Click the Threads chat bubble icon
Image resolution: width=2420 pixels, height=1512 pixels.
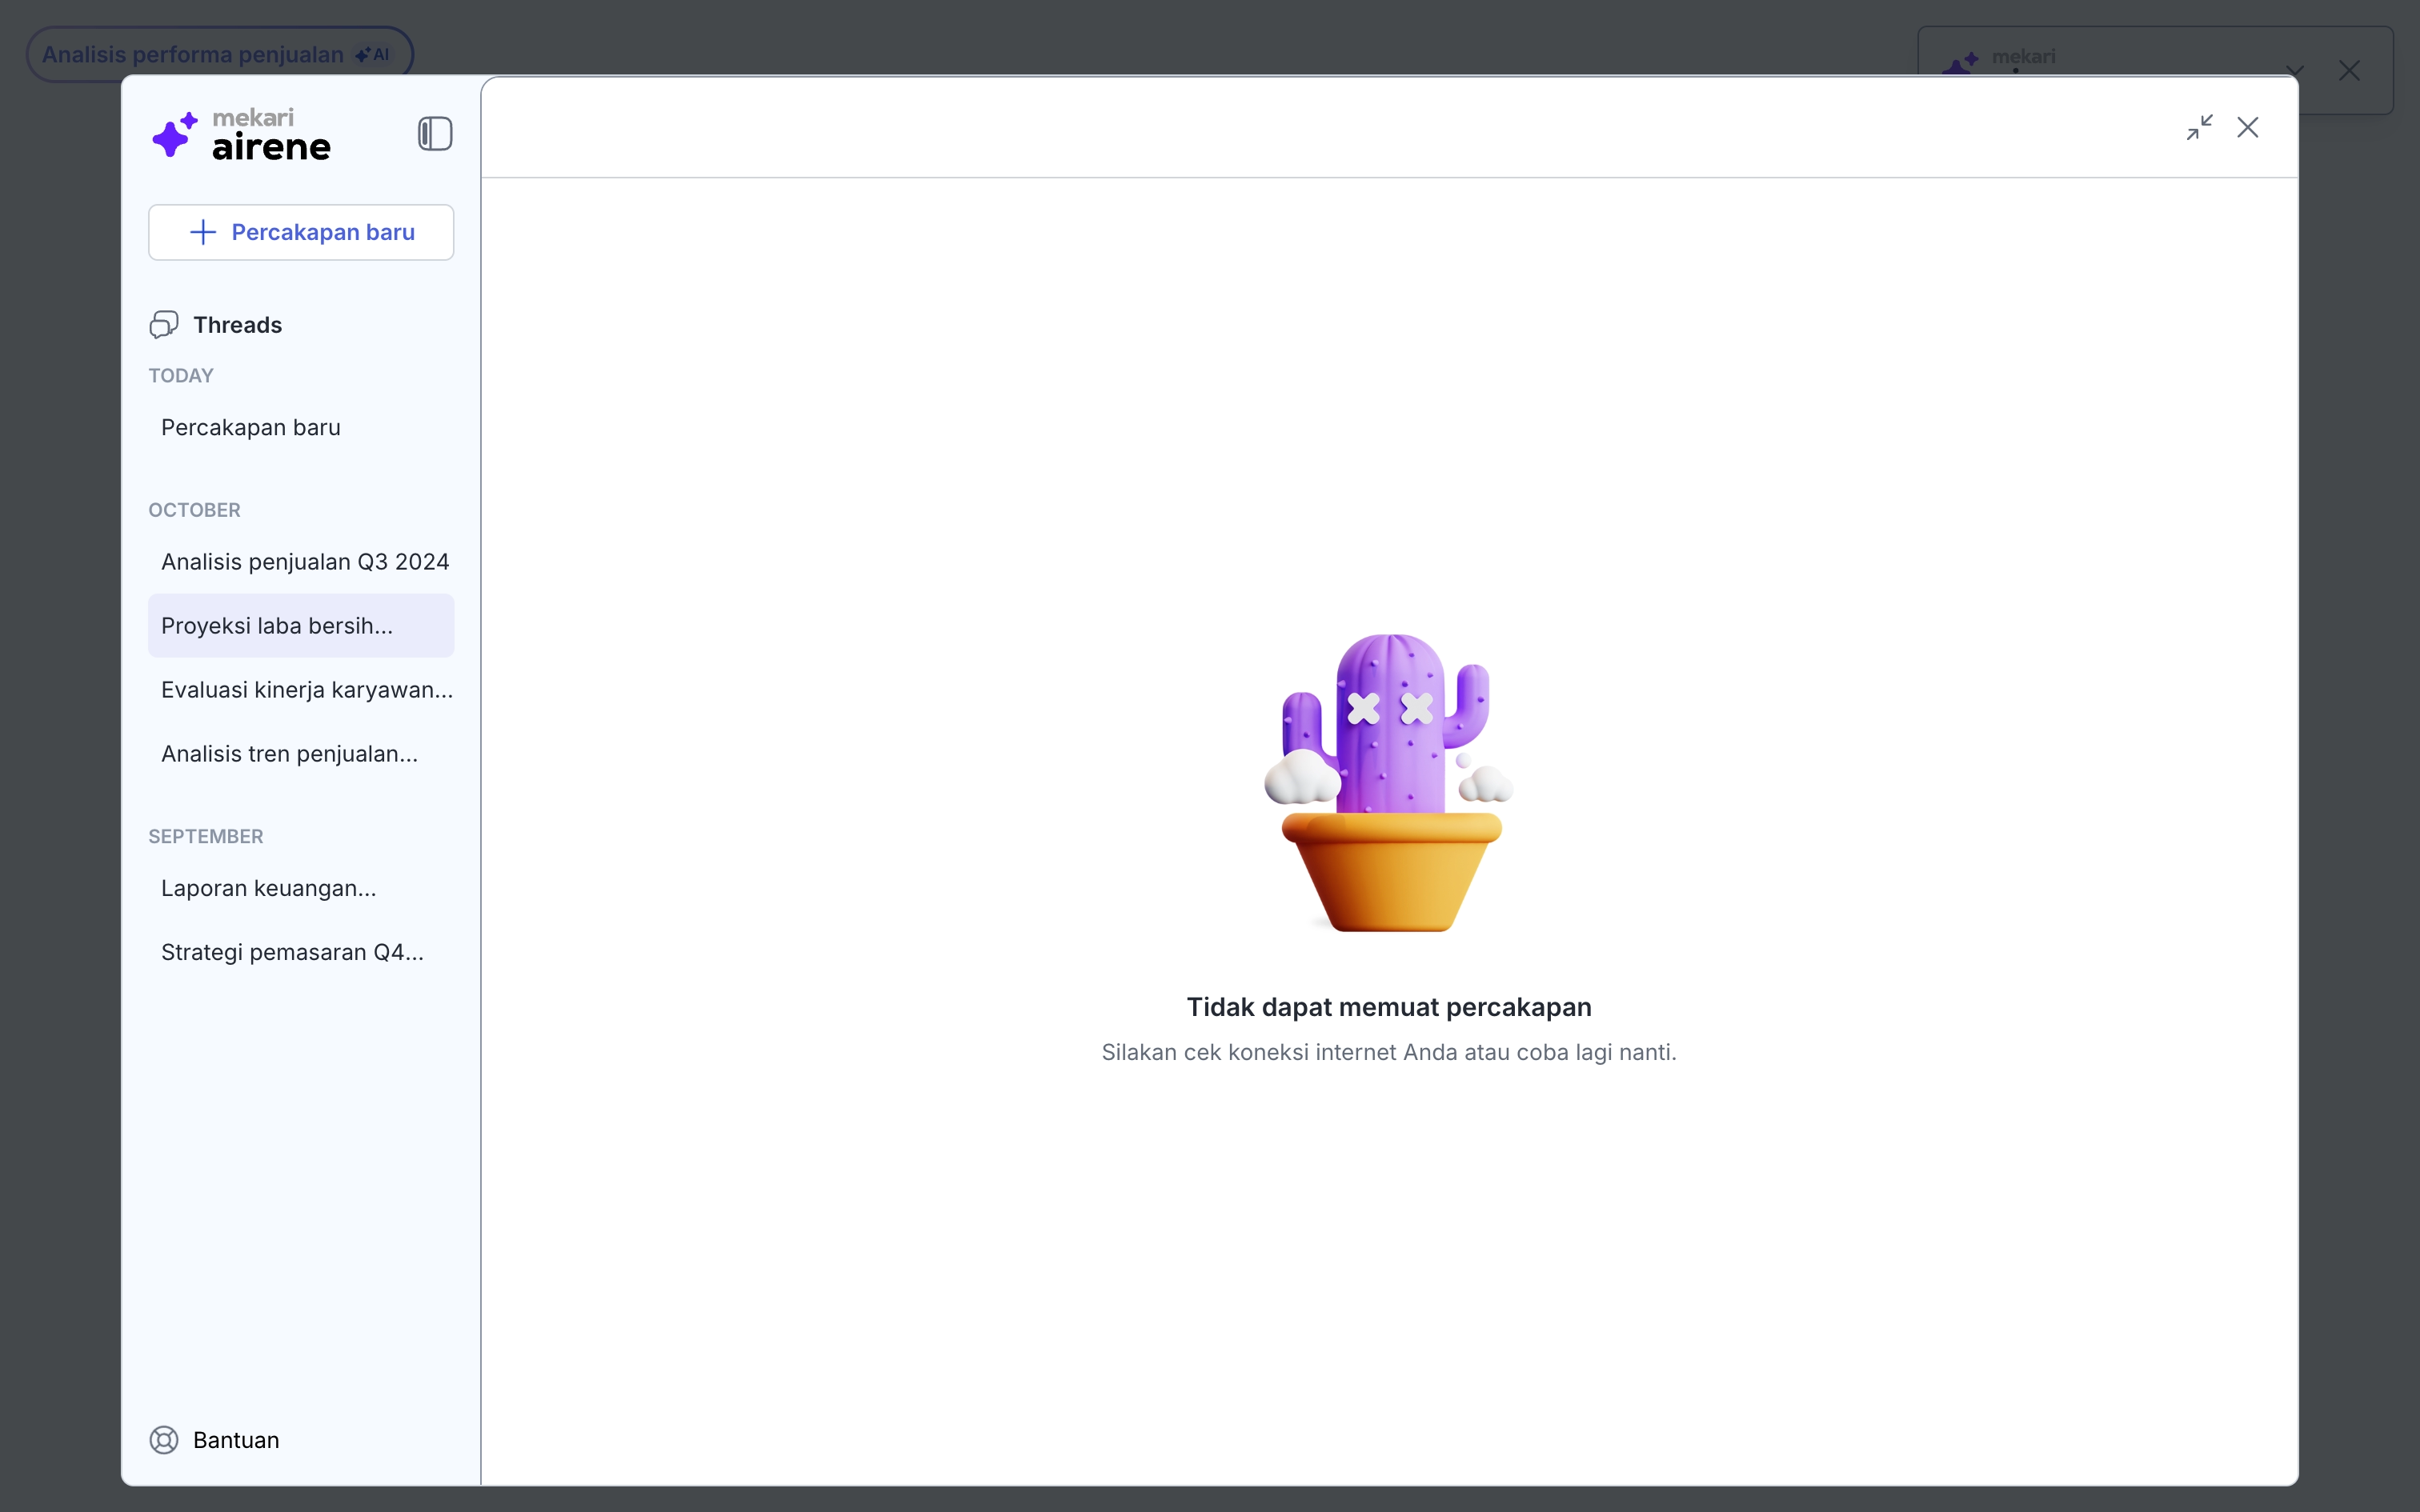point(164,325)
